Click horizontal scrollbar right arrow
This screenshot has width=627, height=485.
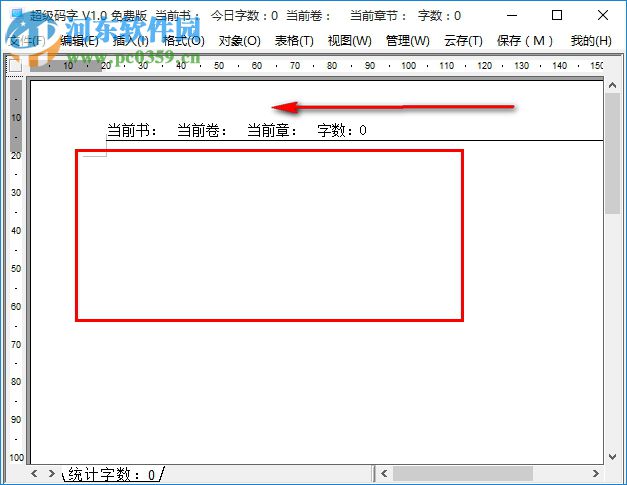click(595, 474)
